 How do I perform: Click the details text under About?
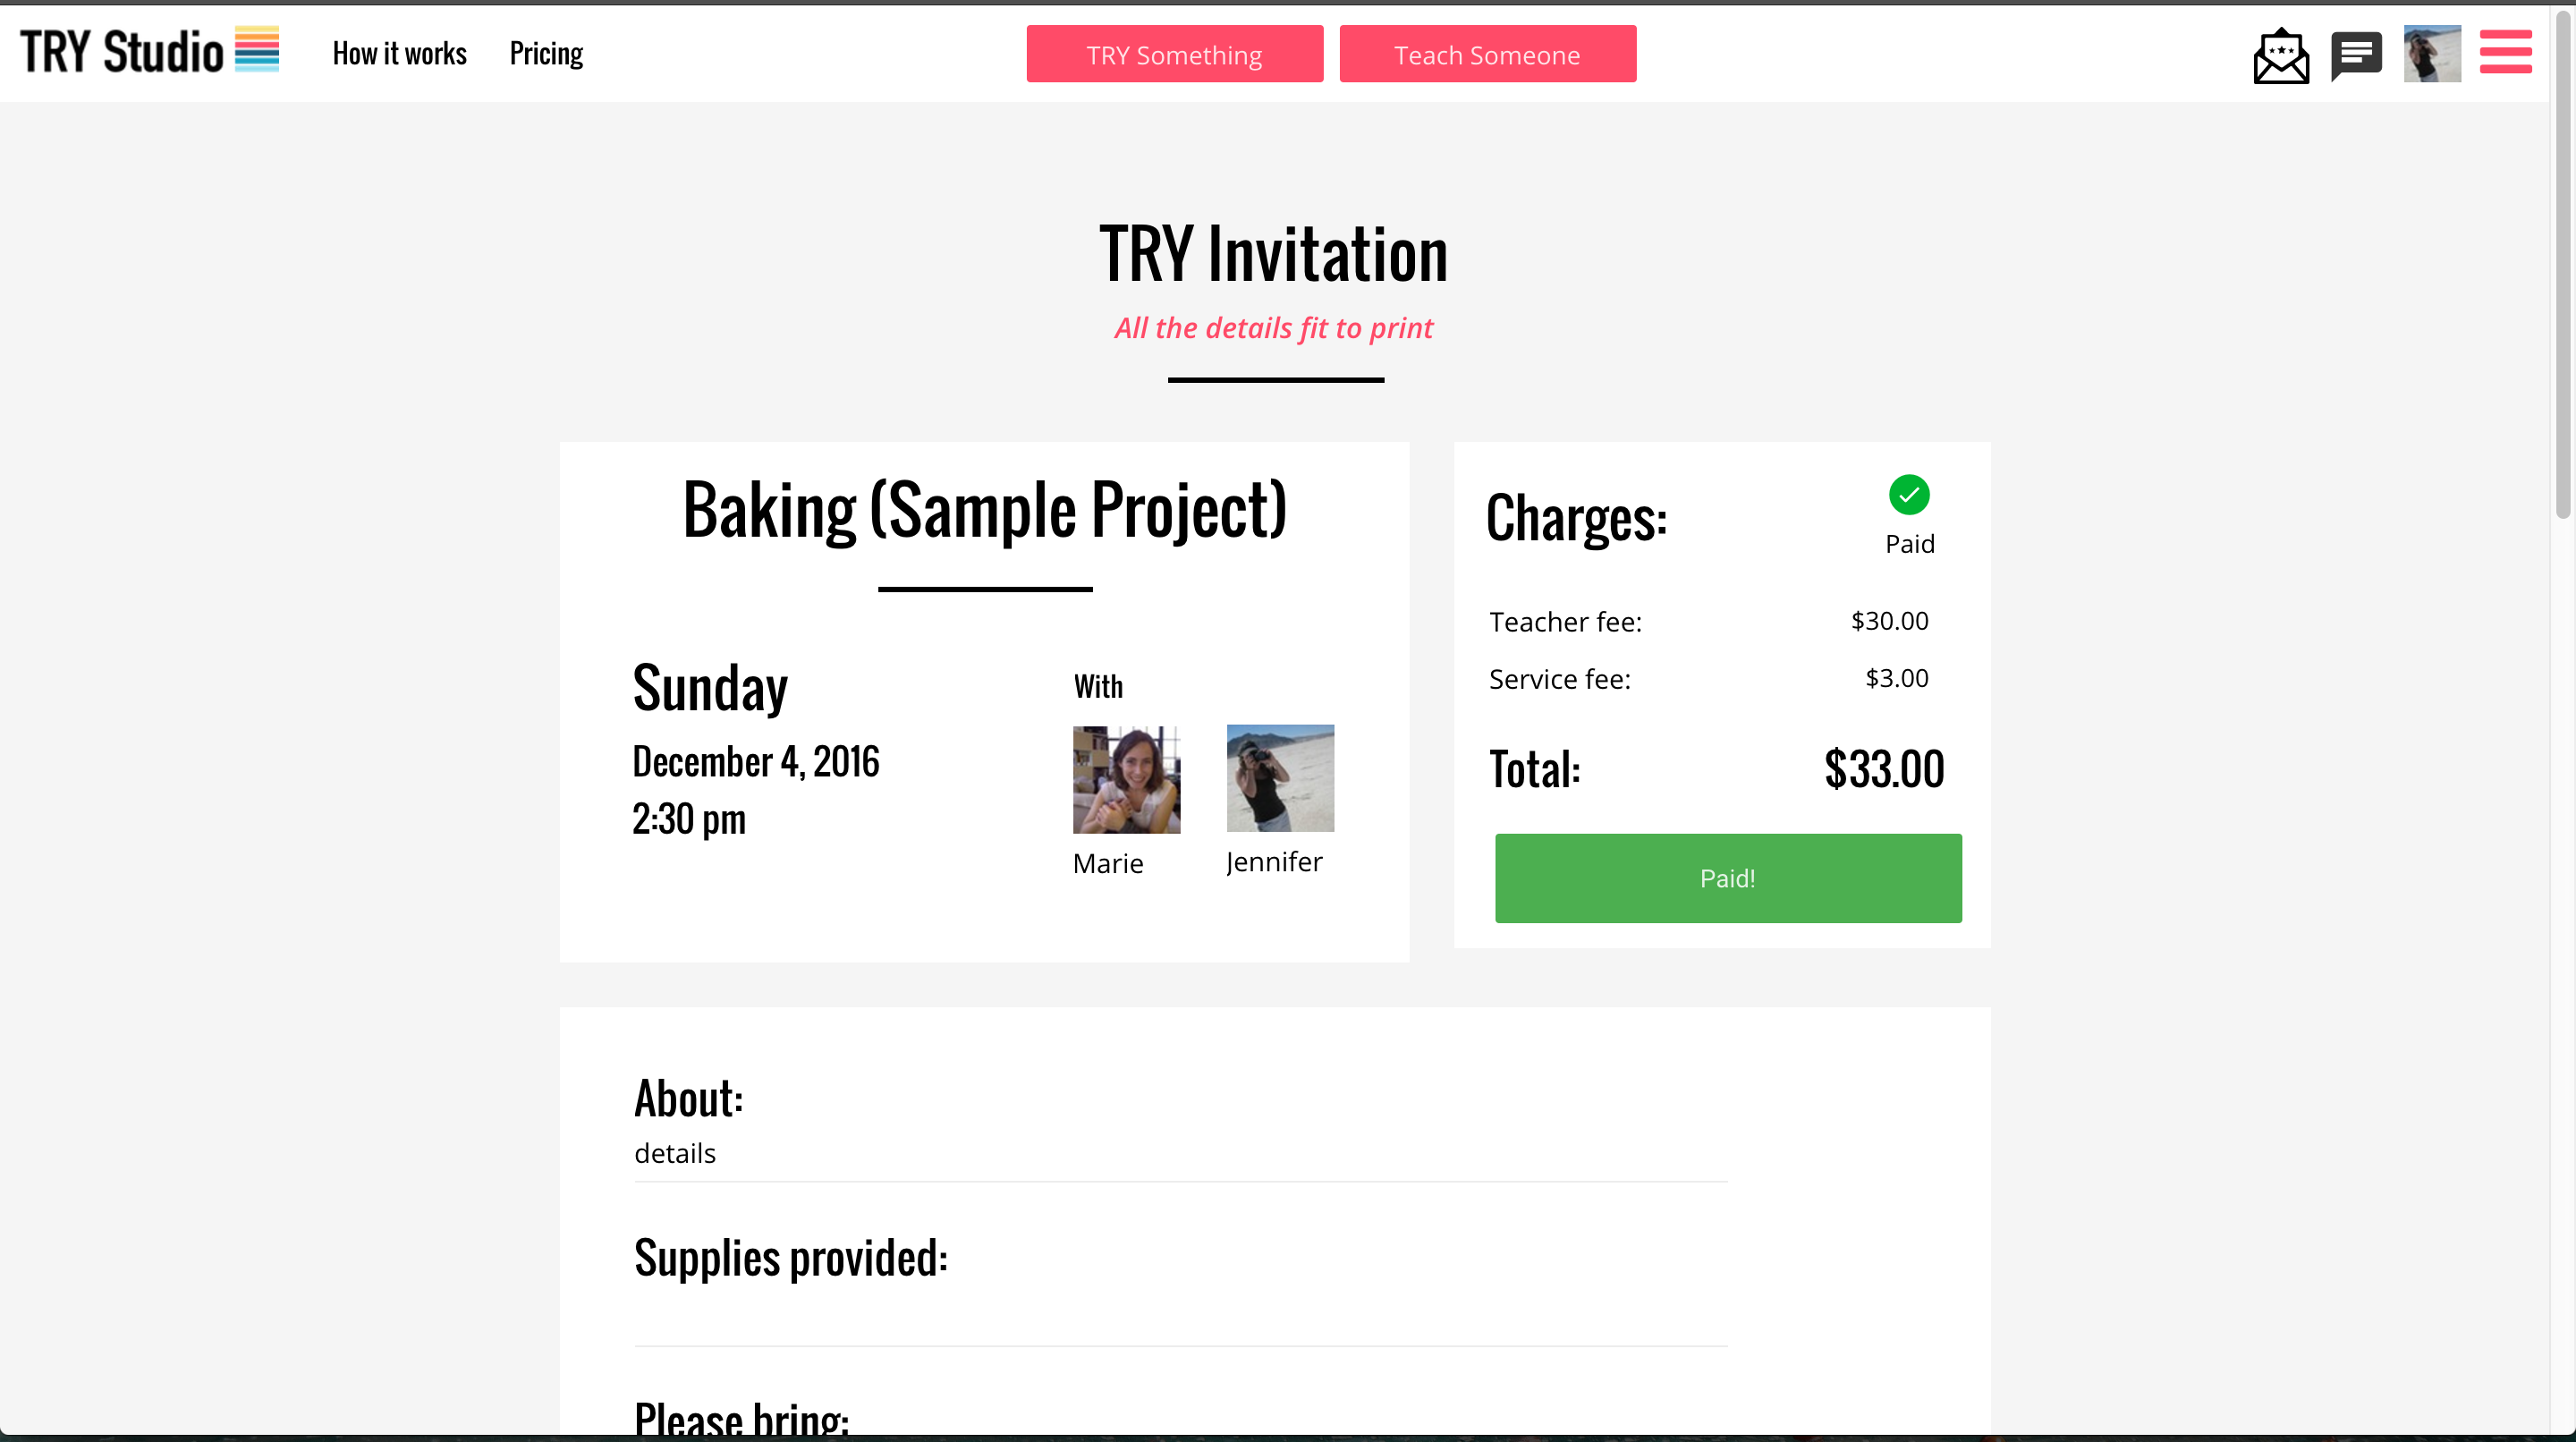point(675,1152)
